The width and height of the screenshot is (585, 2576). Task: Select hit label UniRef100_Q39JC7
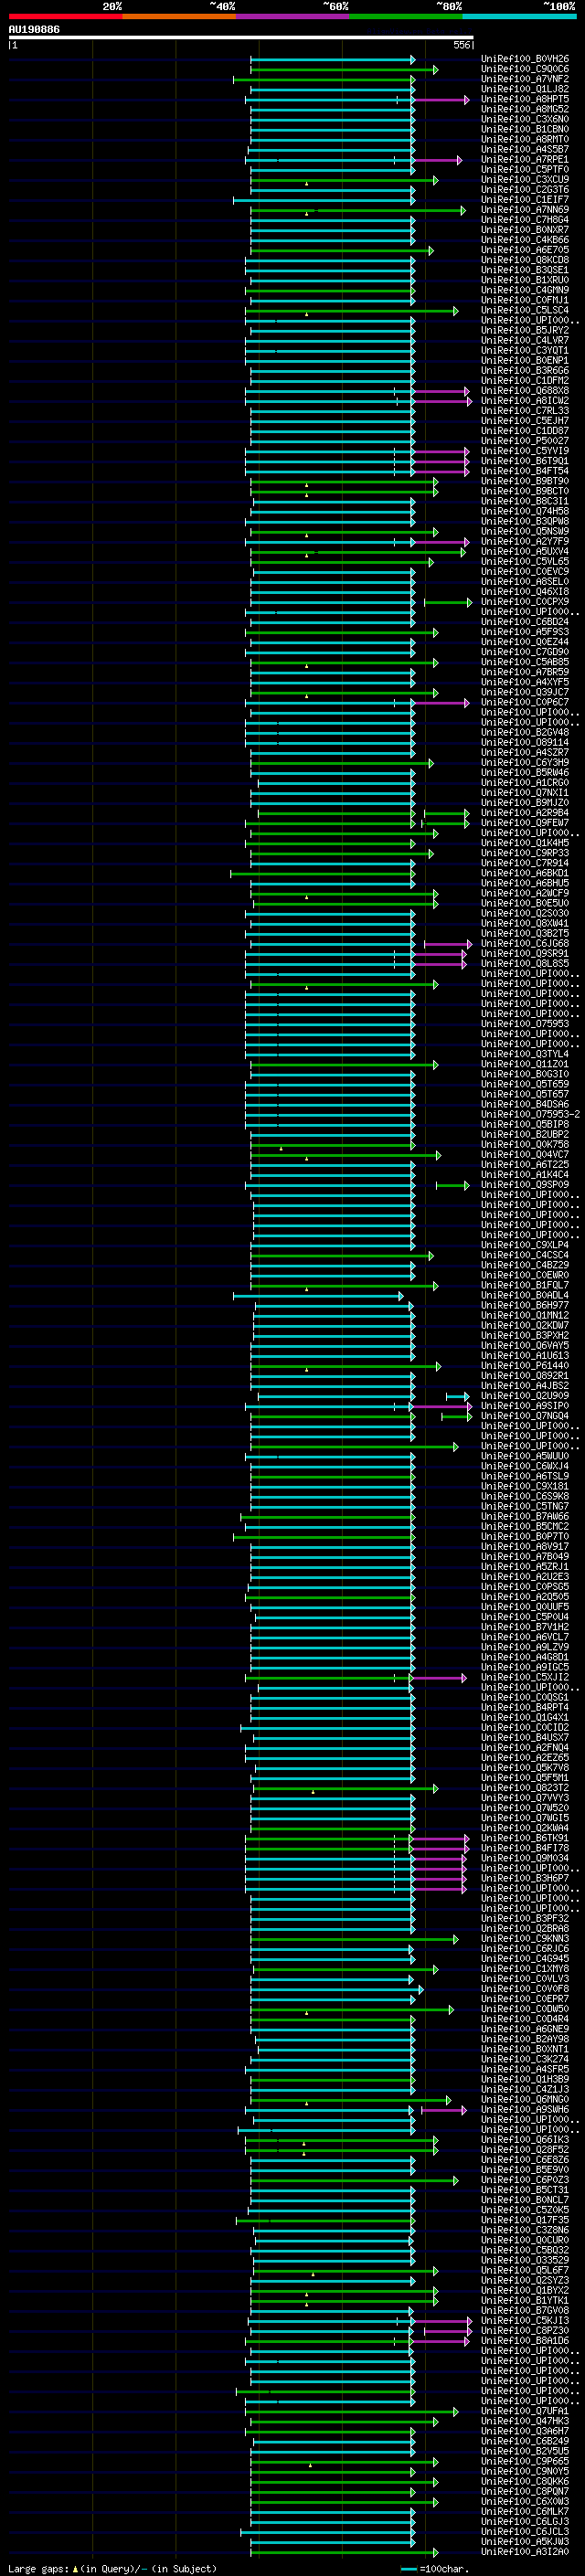[x=525, y=692]
